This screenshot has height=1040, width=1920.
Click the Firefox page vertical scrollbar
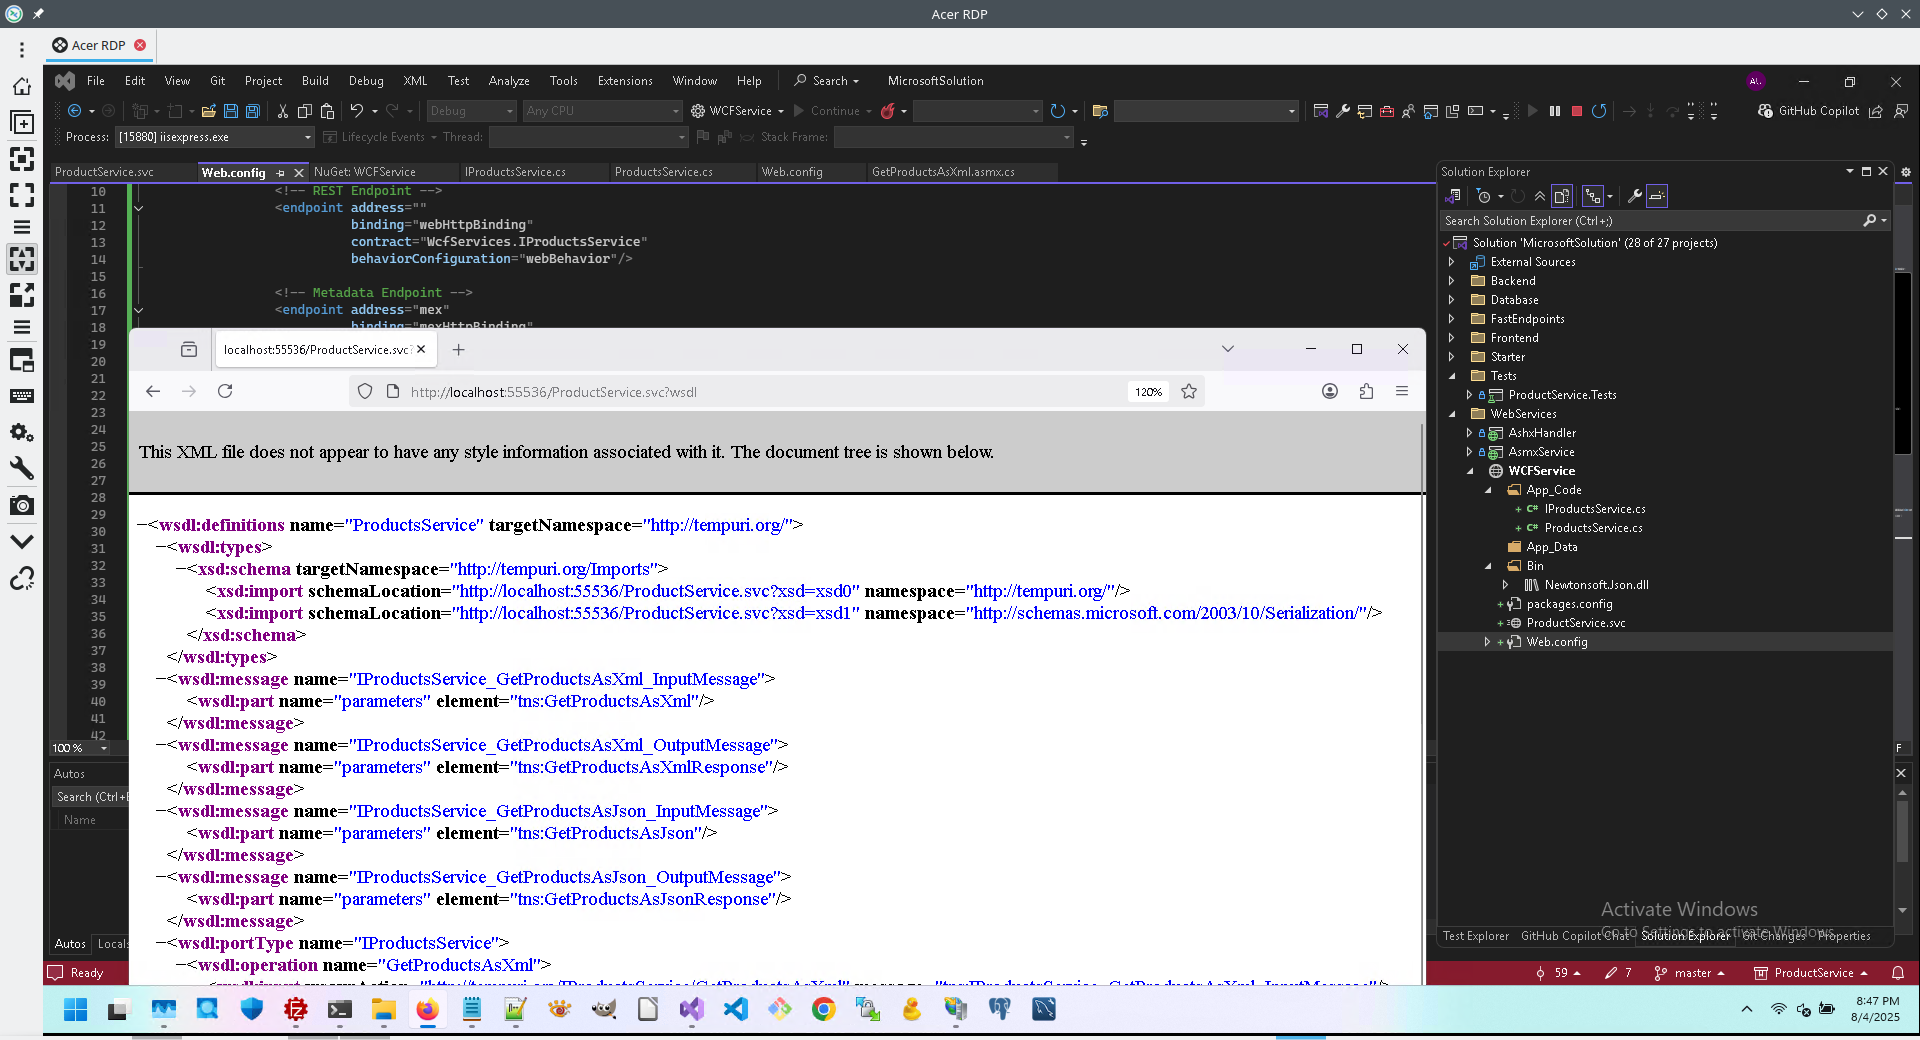click(1422, 704)
